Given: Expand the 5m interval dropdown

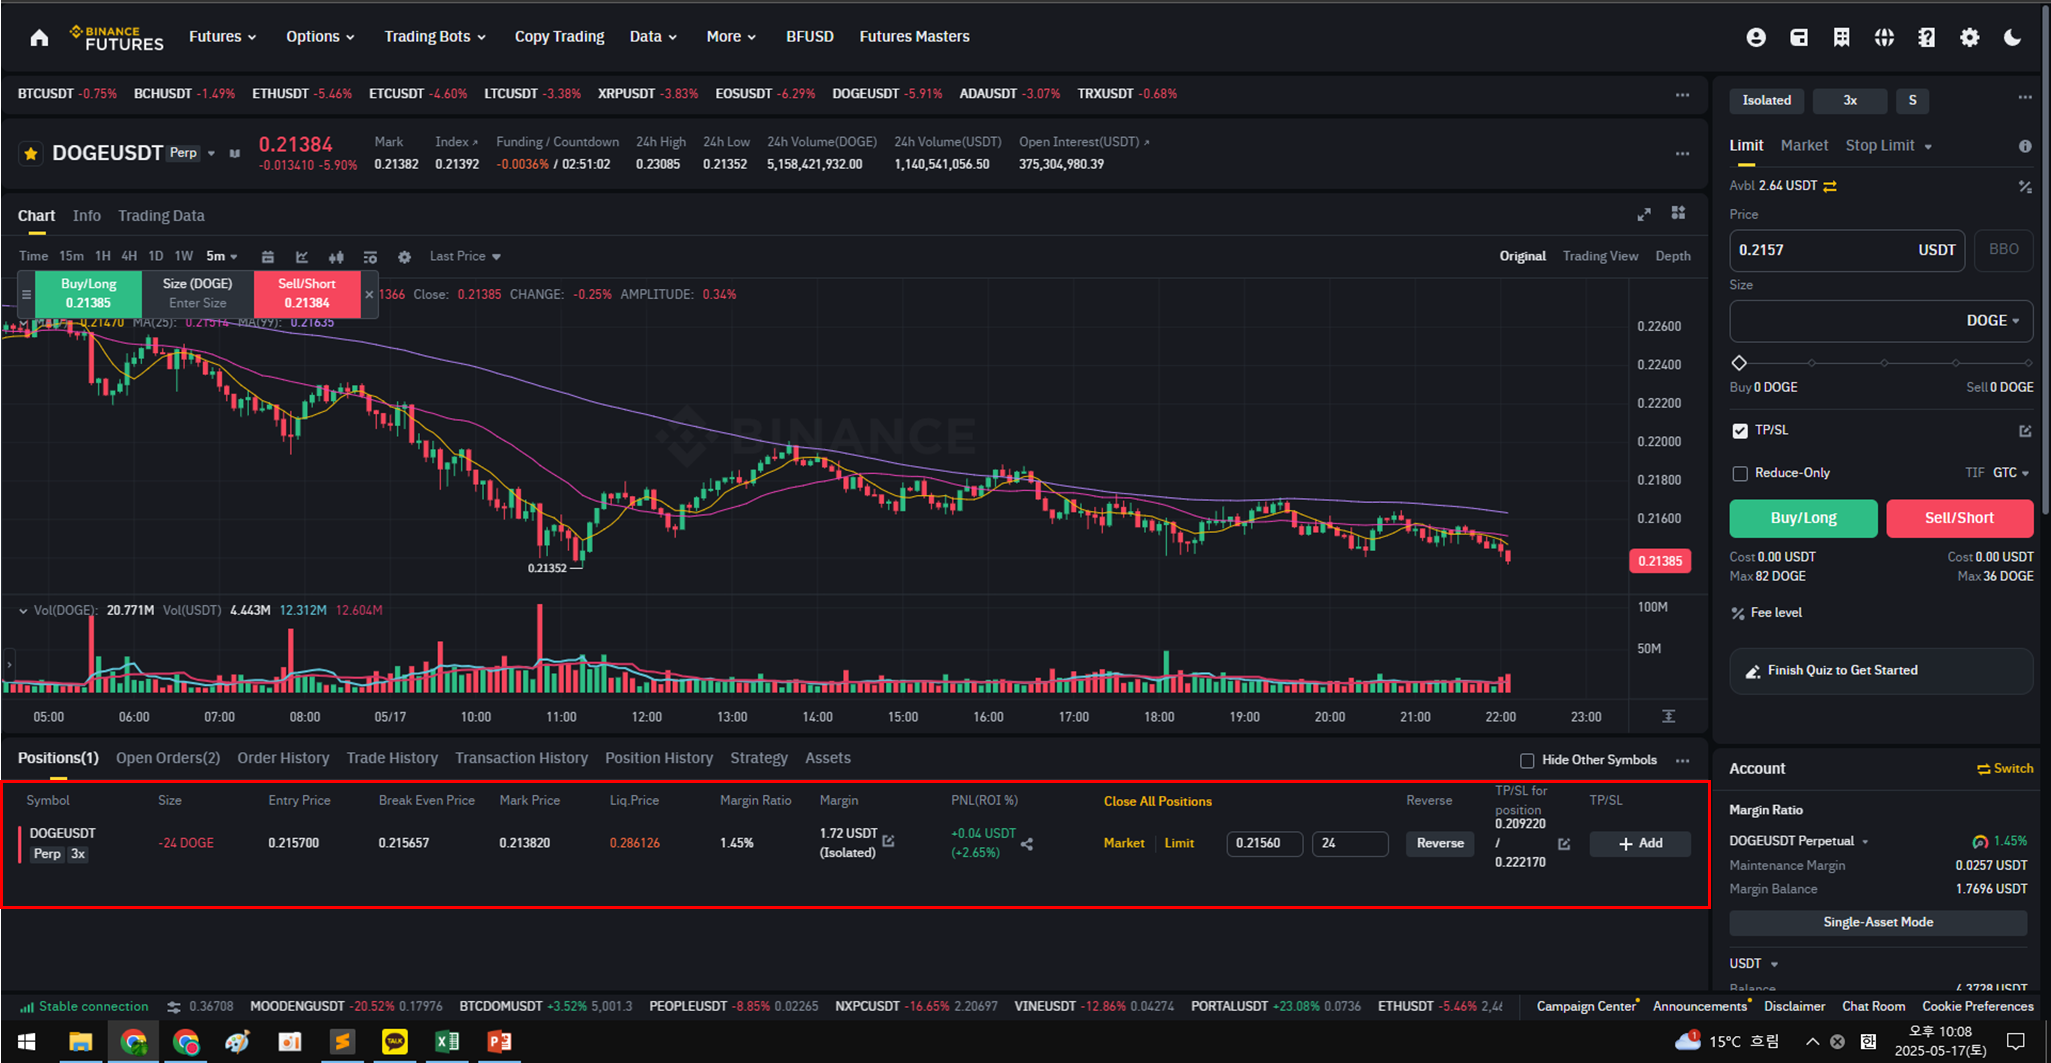Looking at the screenshot, I should click(x=222, y=256).
